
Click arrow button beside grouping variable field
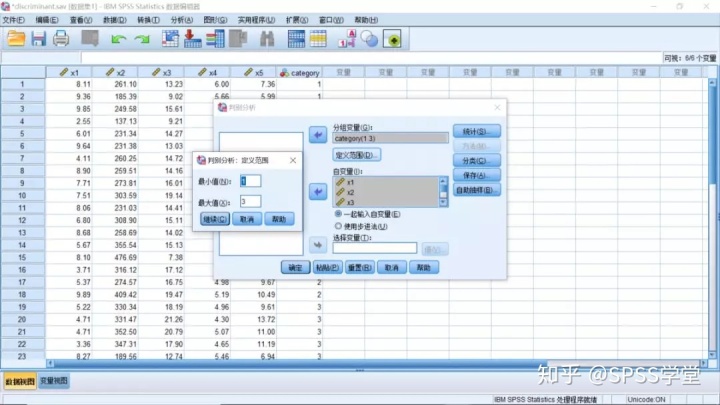pos(318,135)
